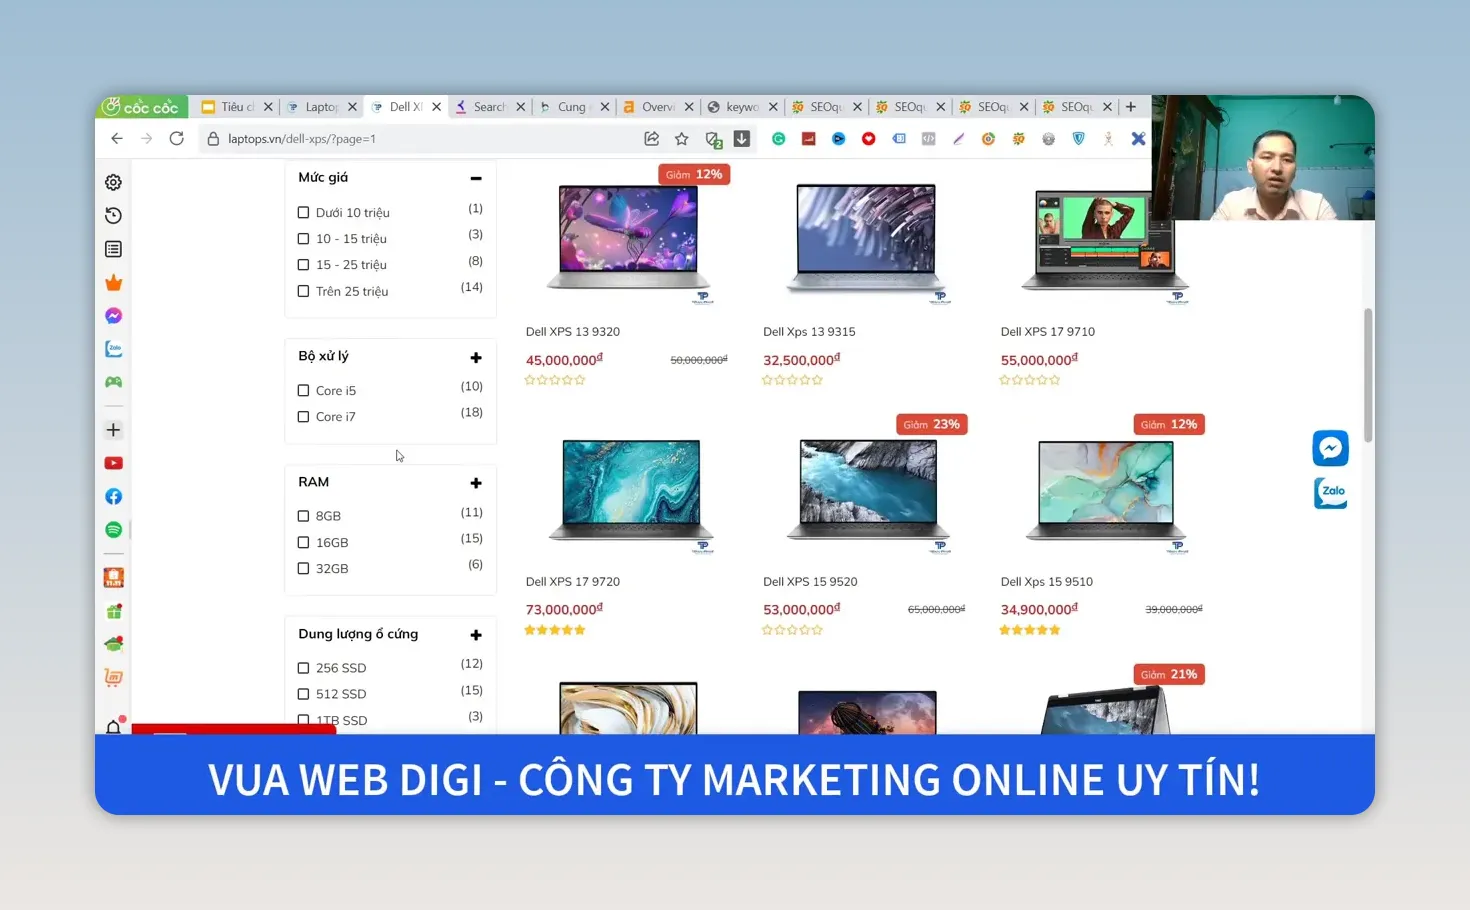Open sidebar notifications bell
Image resolution: width=1470 pixels, height=910 pixels.
coord(114,726)
